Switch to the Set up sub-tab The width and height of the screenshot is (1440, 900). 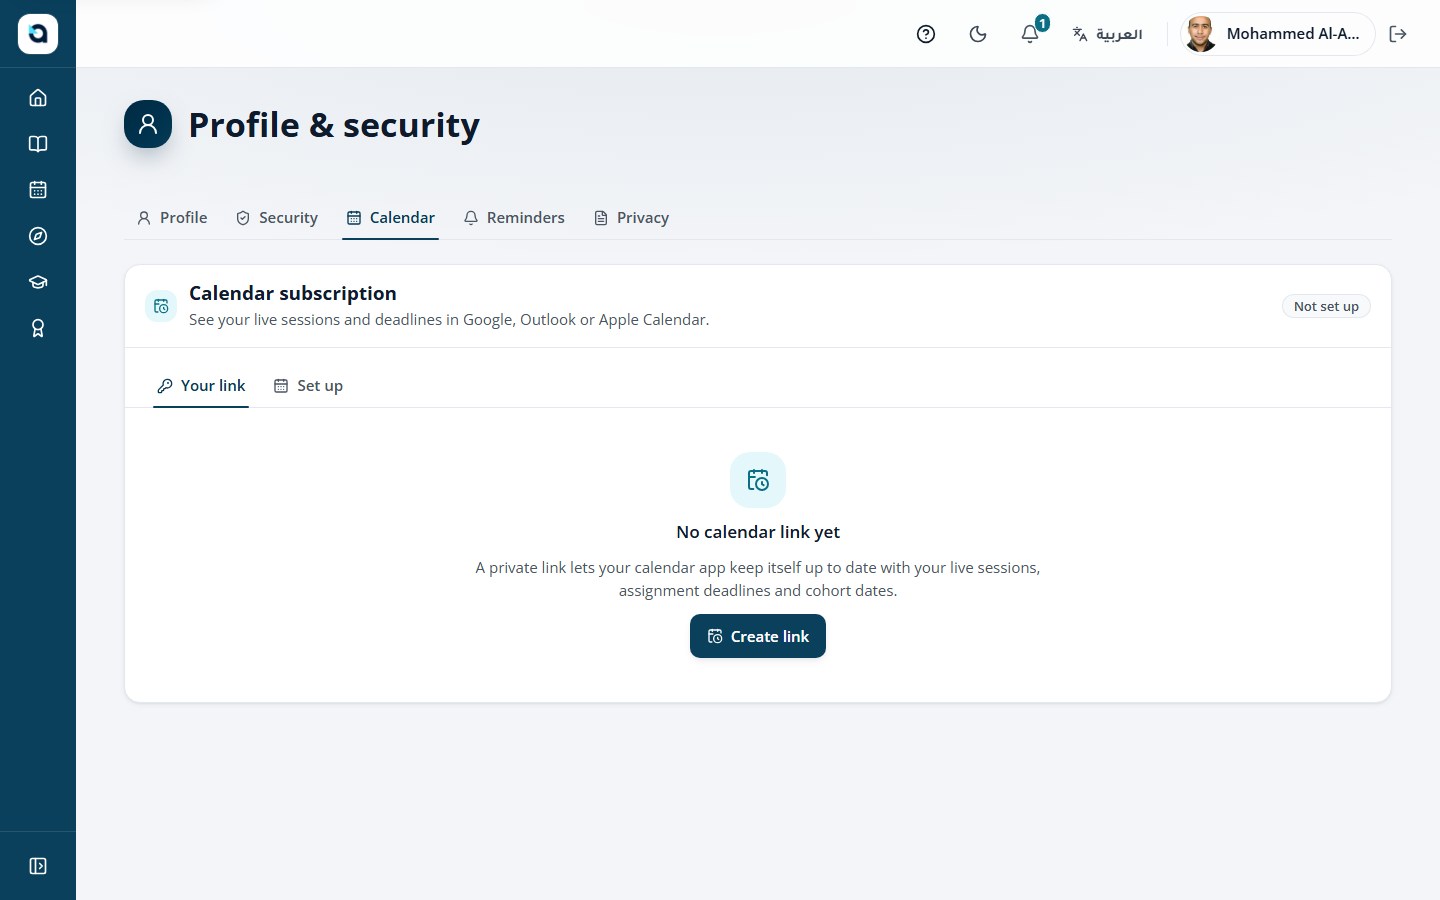[308, 386]
